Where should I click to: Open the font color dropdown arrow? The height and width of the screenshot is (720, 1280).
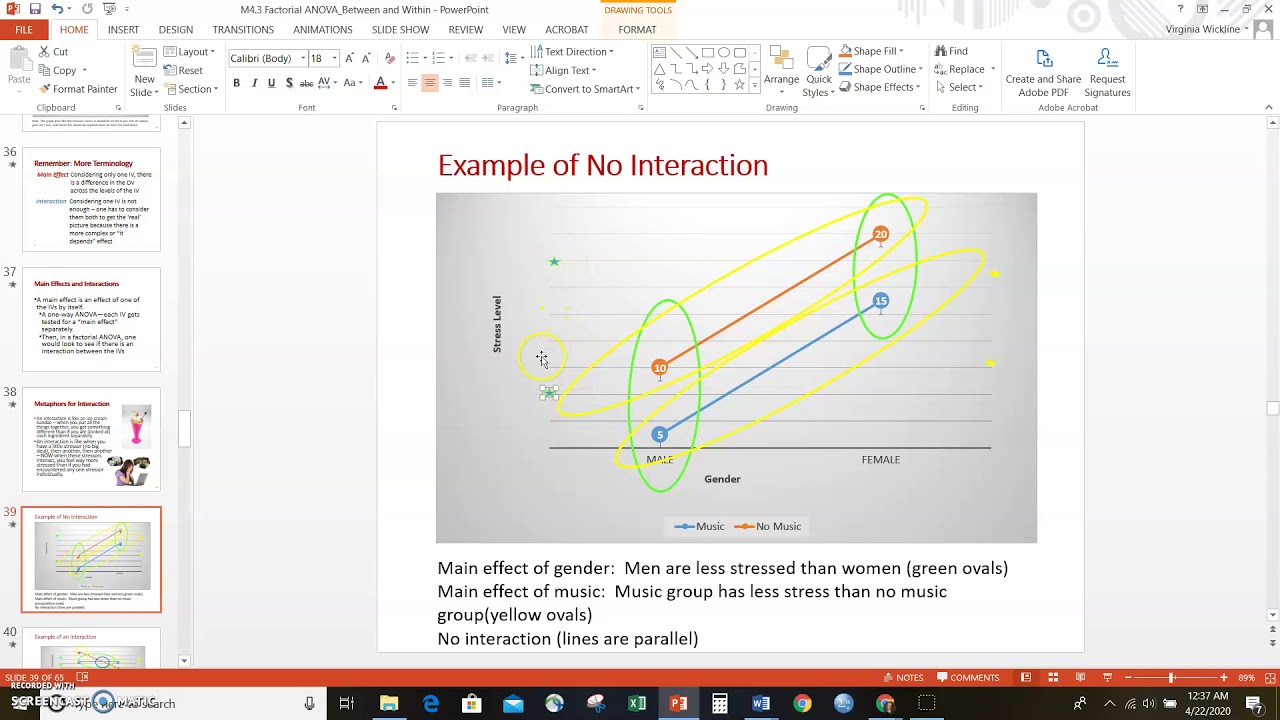coord(392,83)
